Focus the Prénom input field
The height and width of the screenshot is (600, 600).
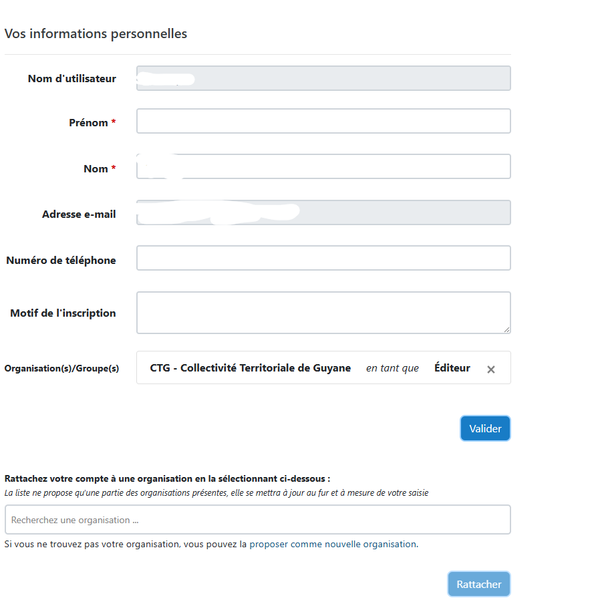click(323, 121)
